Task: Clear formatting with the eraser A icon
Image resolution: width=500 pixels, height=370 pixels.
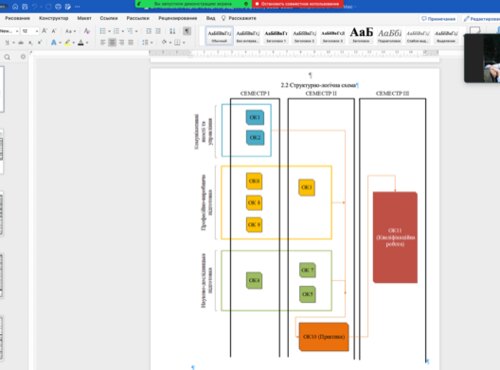Action: [x=87, y=31]
